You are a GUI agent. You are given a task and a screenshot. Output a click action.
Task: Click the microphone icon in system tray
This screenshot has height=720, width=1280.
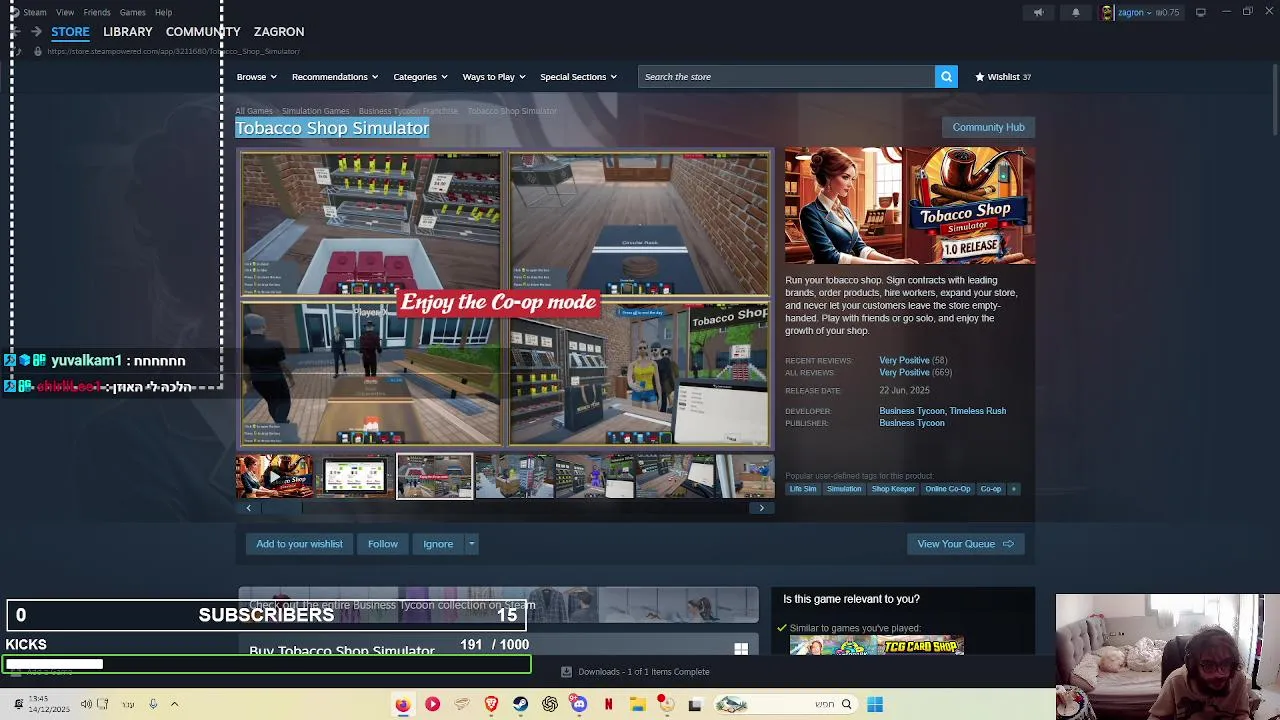(x=153, y=704)
